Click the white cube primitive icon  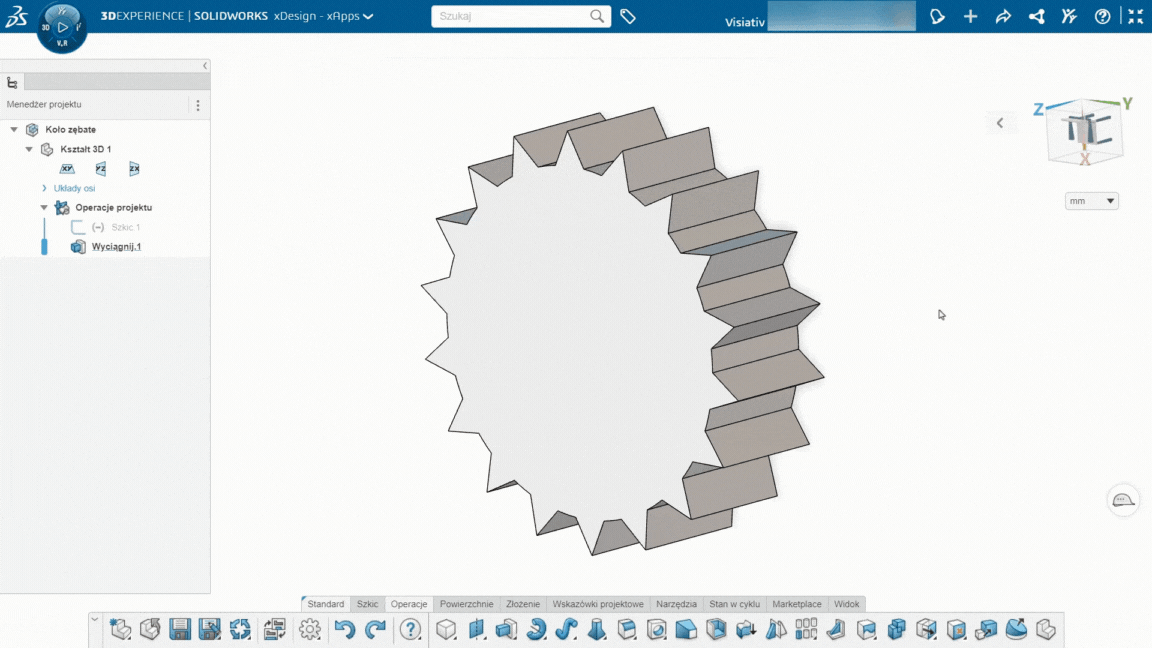click(446, 629)
